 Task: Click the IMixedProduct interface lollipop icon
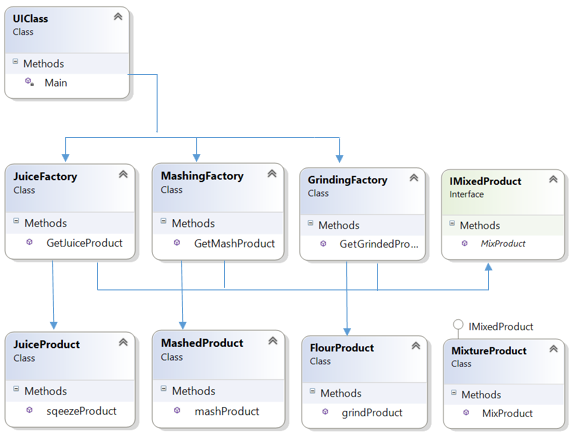458,325
